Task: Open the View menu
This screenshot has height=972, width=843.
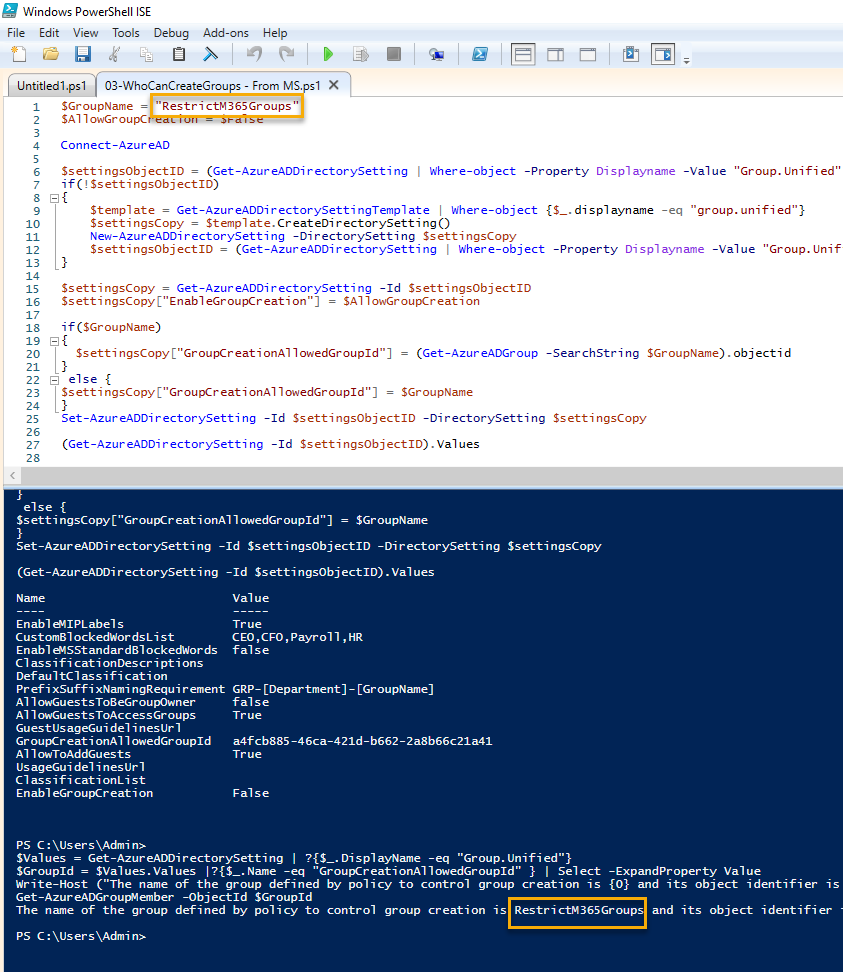Action: pyautogui.click(x=86, y=33)
